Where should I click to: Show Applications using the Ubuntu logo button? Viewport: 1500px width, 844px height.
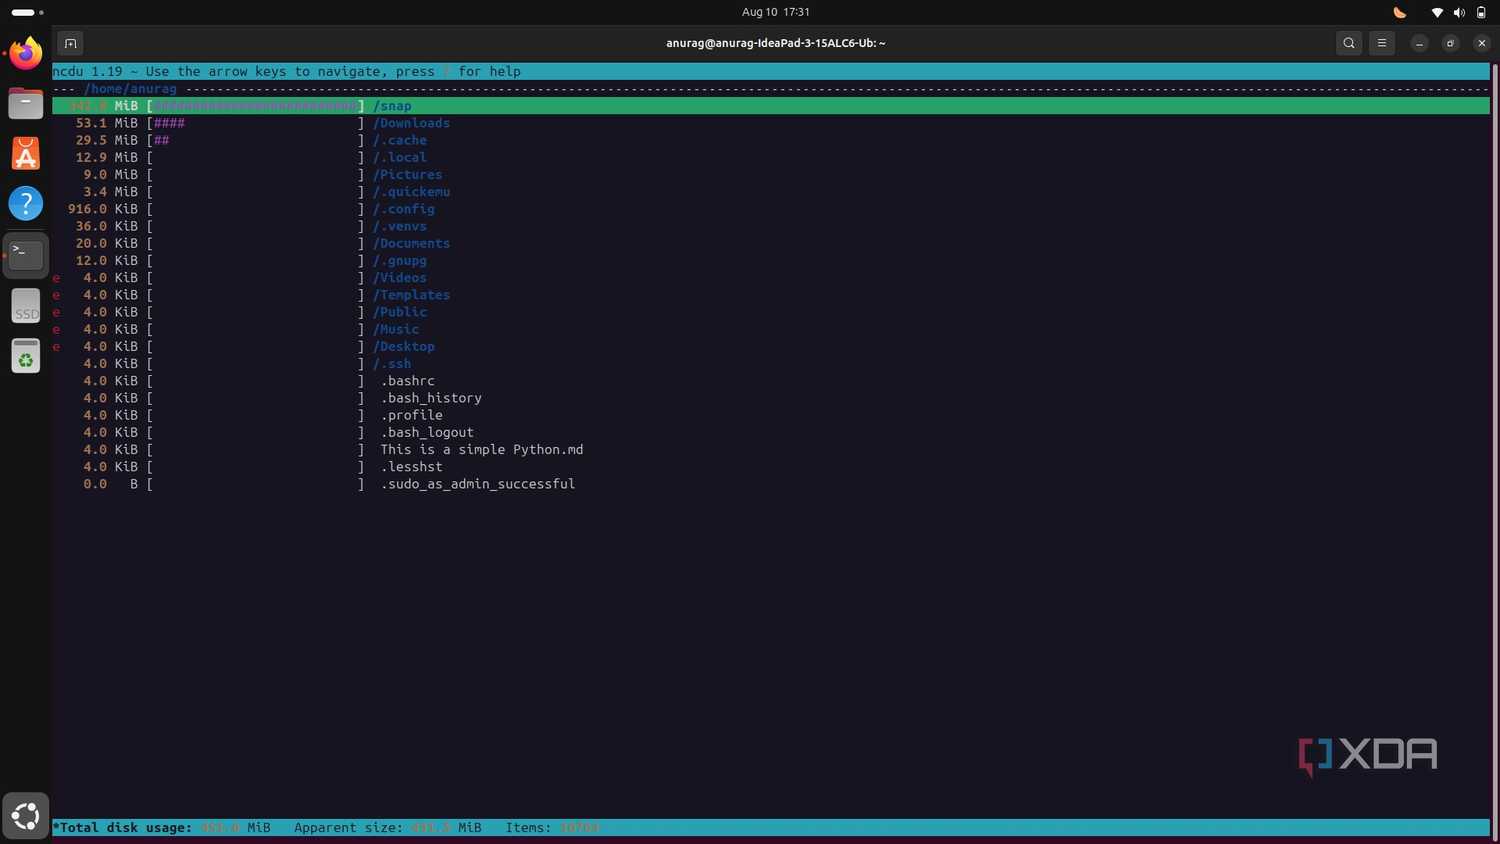(x=26, y=816)
